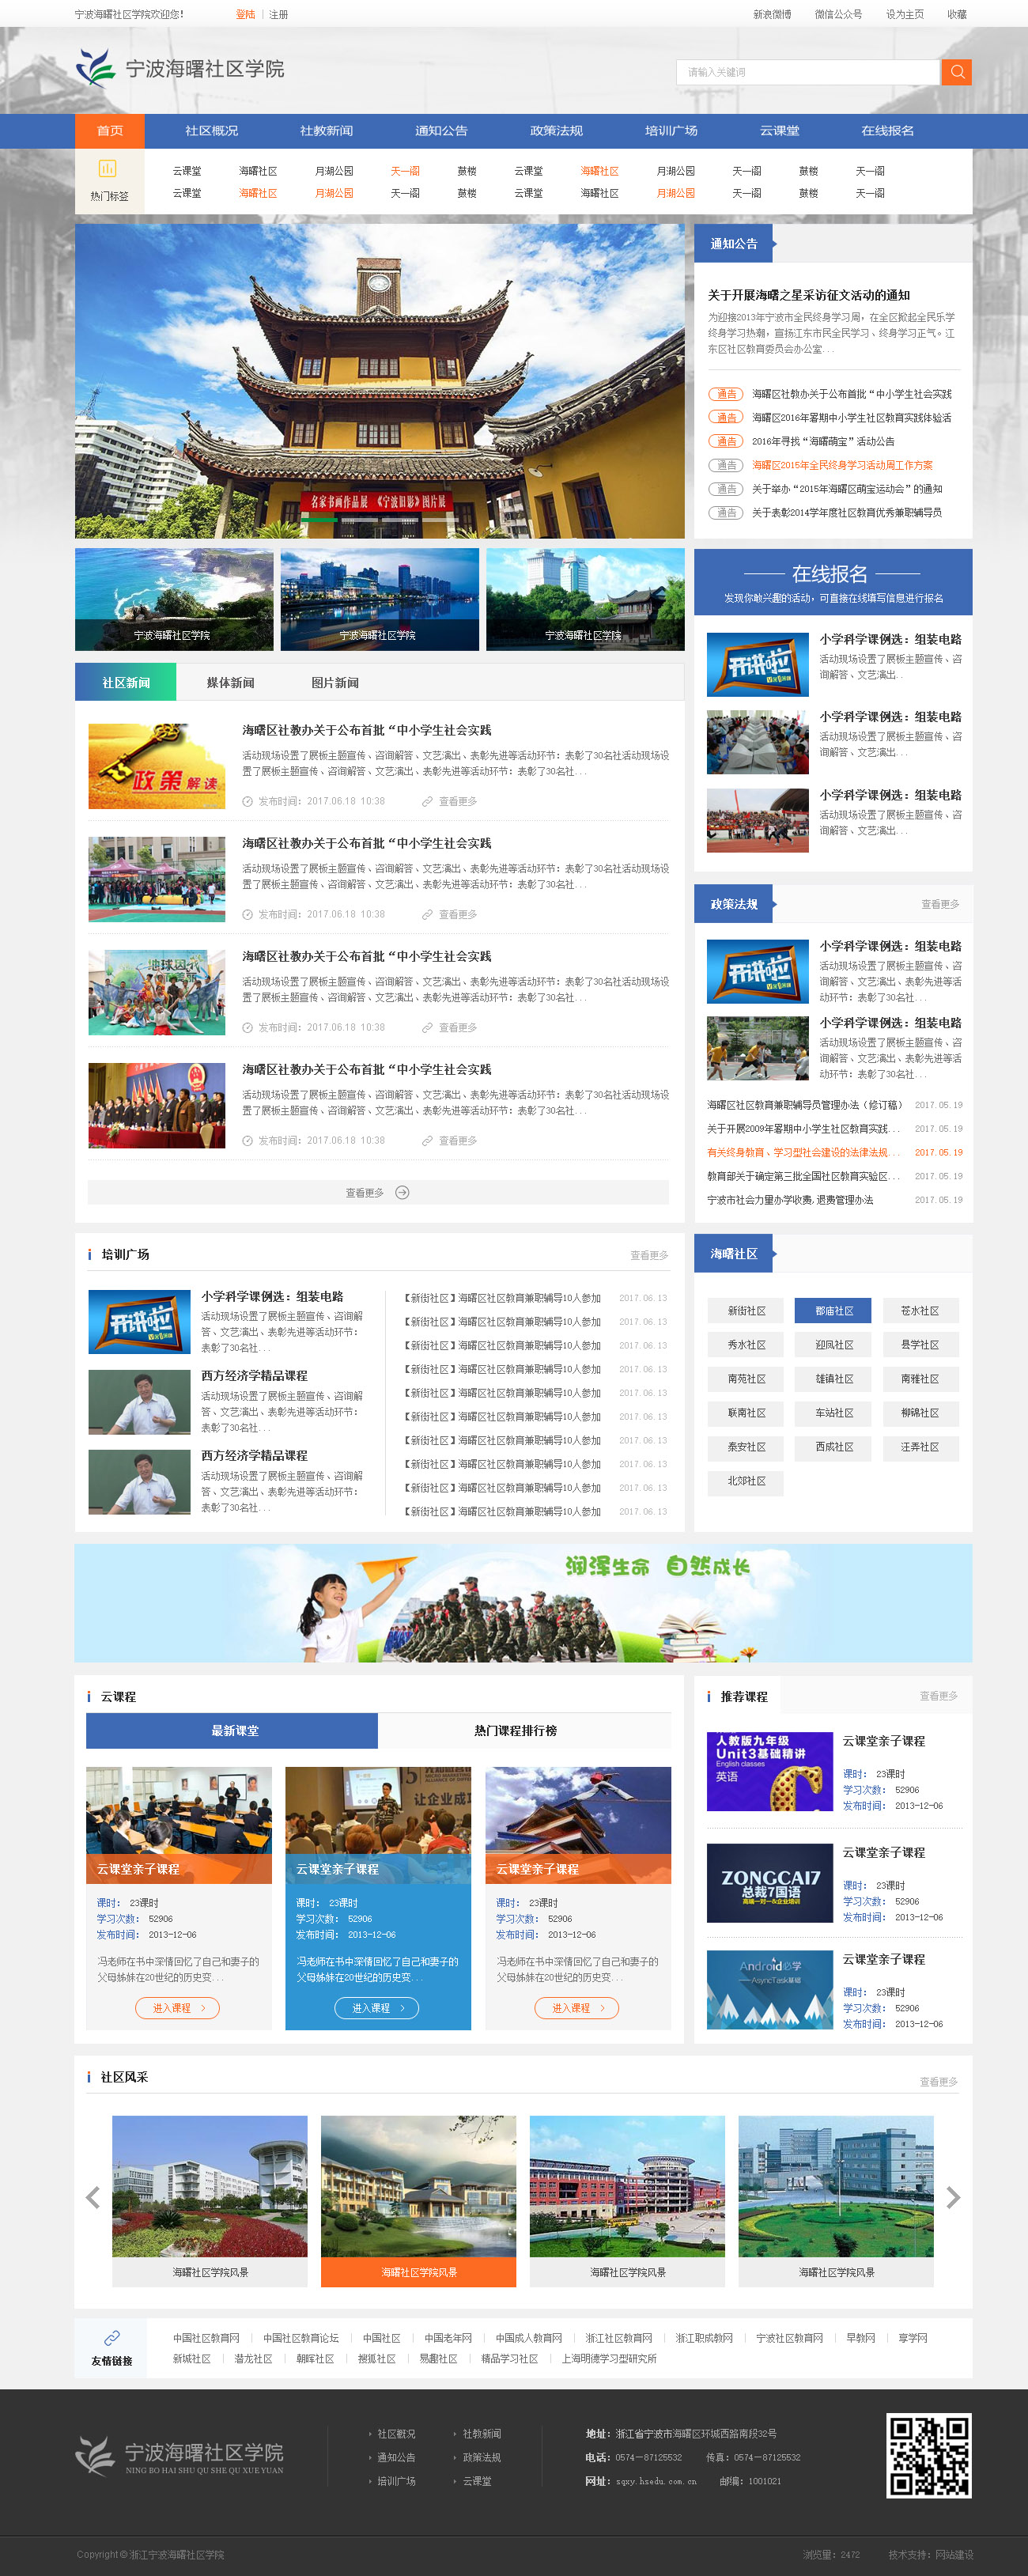
Task: Click the 登陆 login link
Action: coord(245,15)
